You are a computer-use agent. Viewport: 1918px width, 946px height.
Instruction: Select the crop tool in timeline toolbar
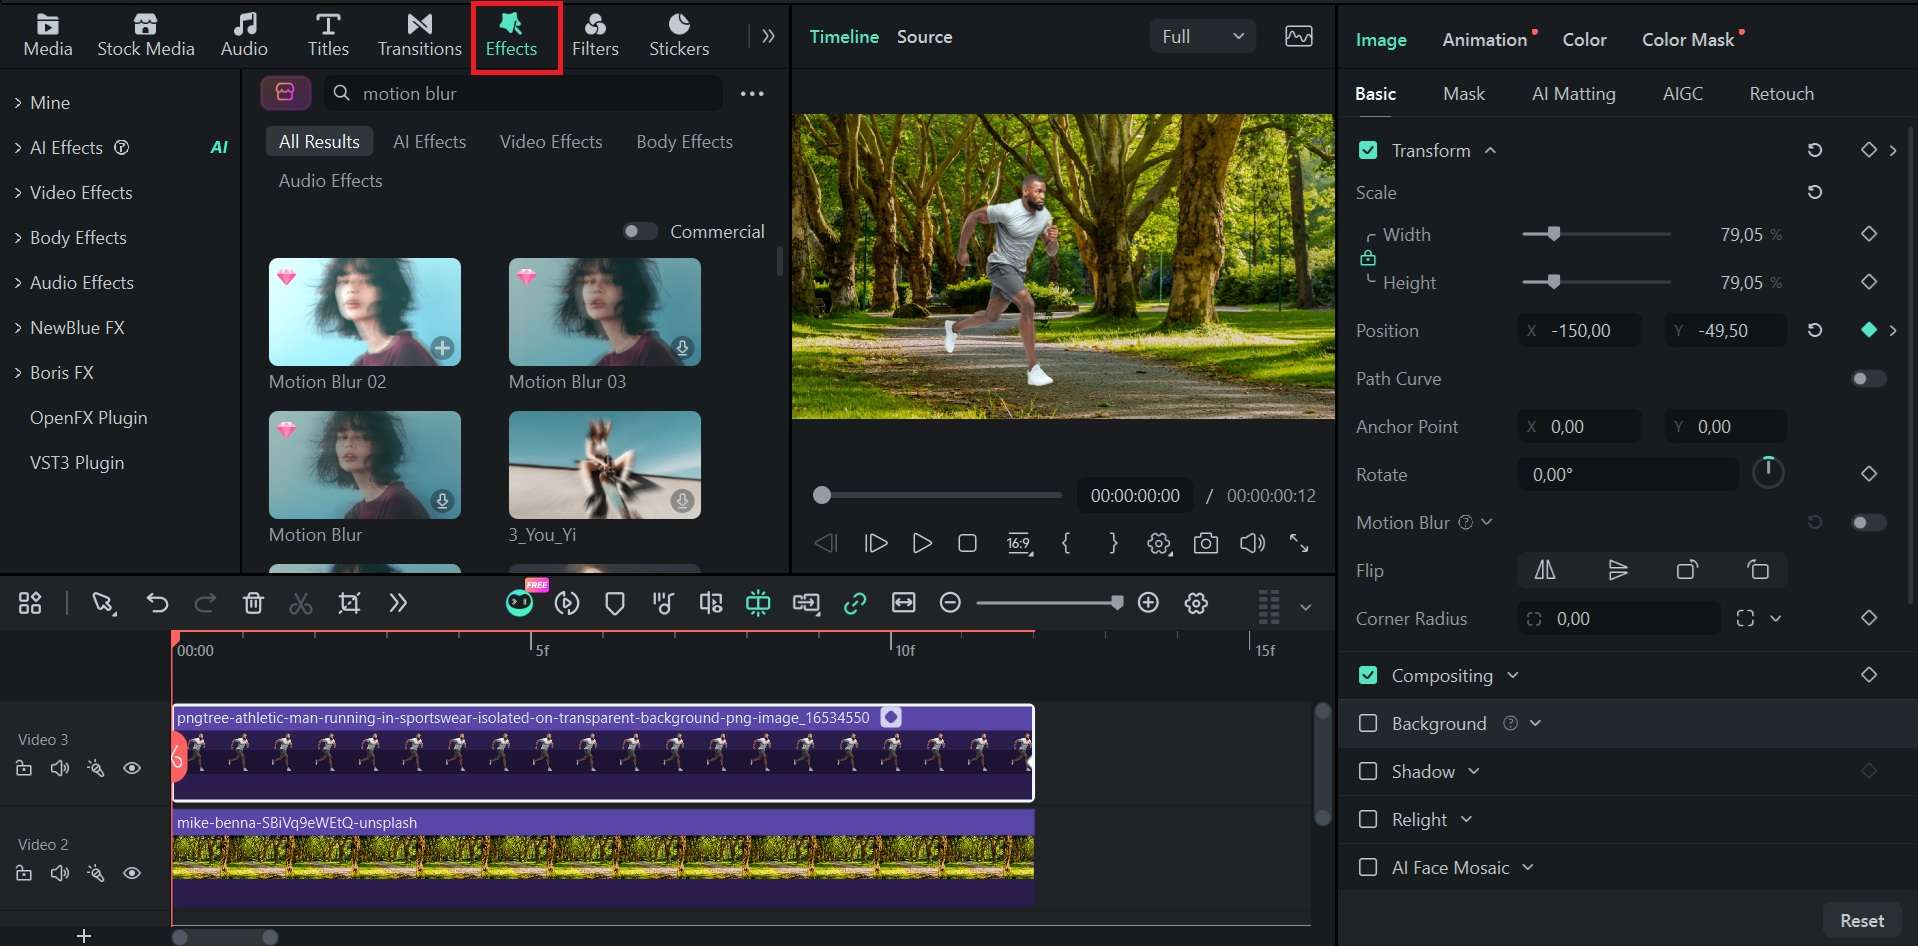(349, 603)
